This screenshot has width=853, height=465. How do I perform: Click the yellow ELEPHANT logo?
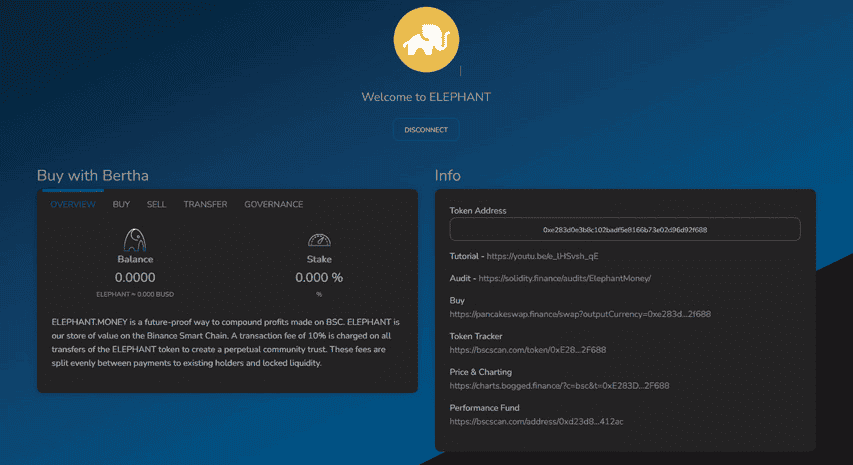pos(426,40)
